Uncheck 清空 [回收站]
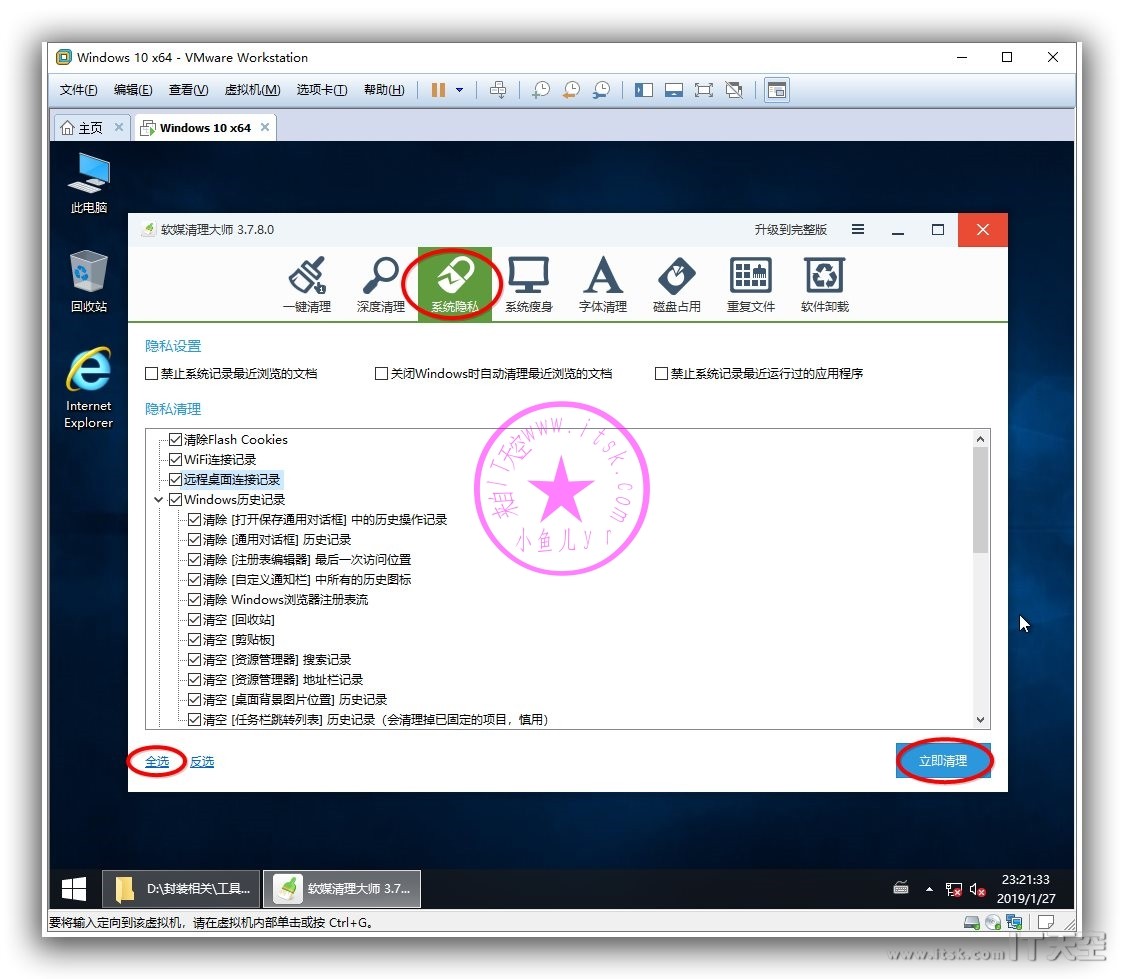The image size is (1124, 979). tap(194, 619)
